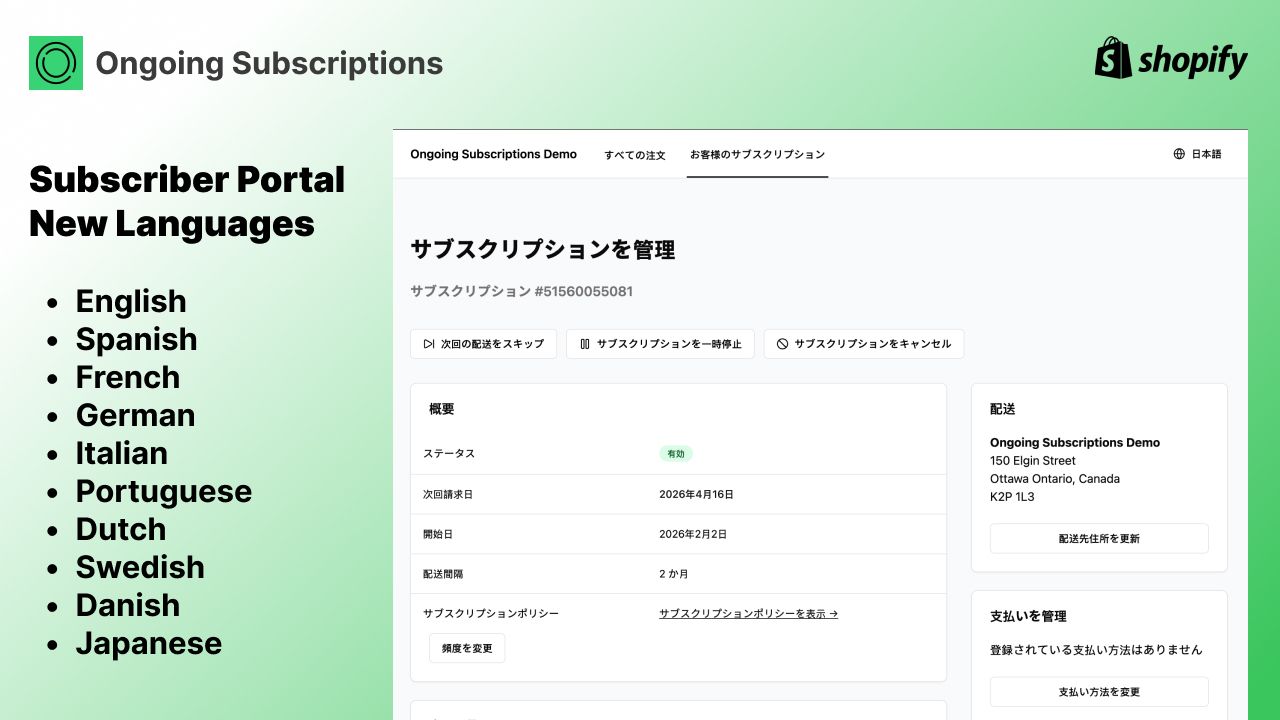The width and height of the screenshot is (1280, 720).
Task: Open サブスクリプションポリシーを表示 link
Action: pyautogui.click(x=748, y=614)
